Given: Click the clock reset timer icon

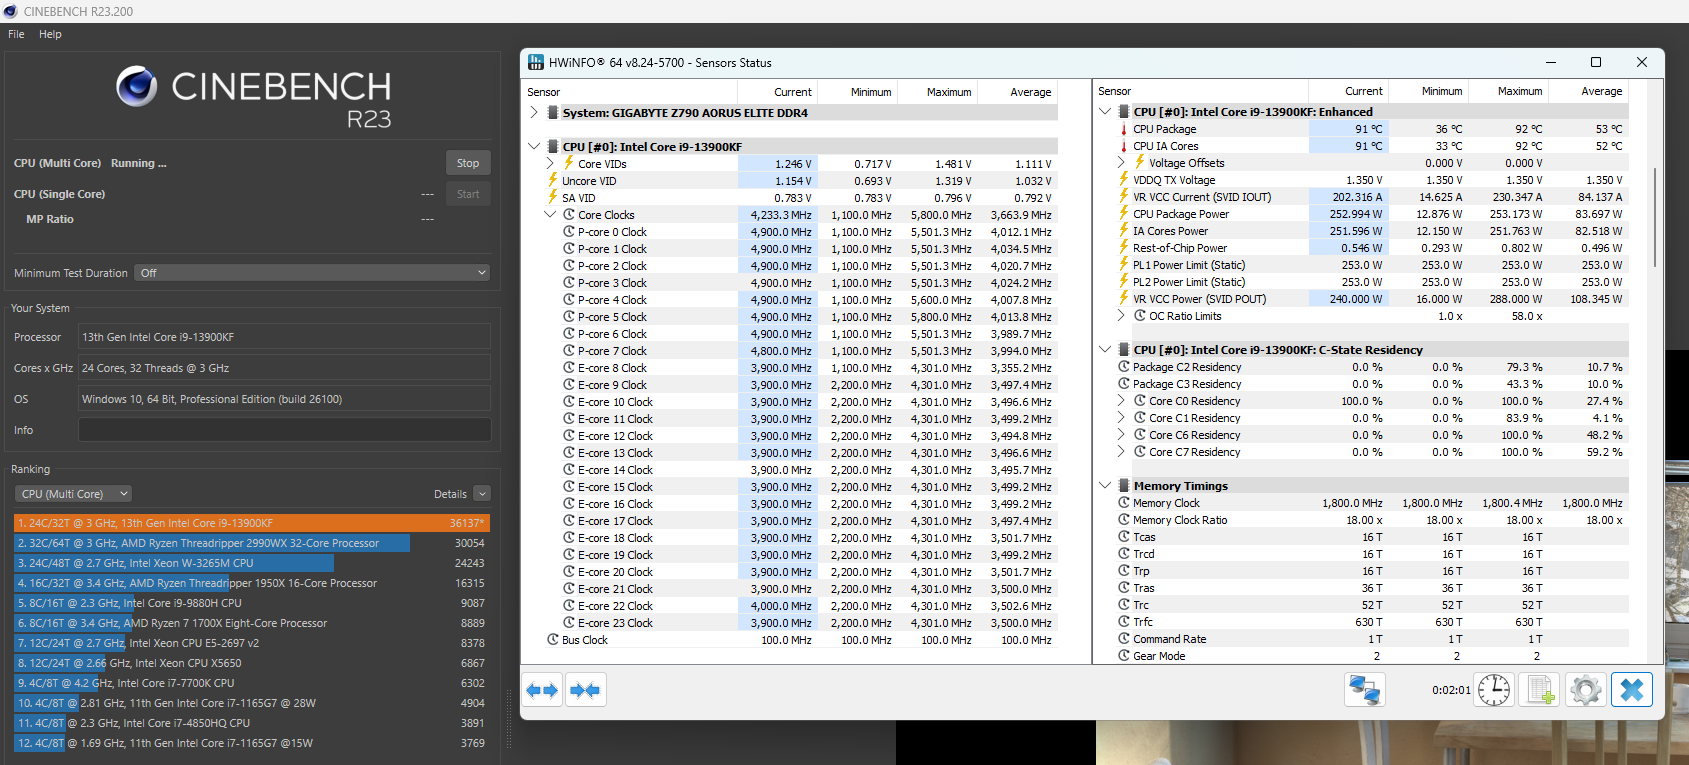Looking at the screenshot, I should tap(1494, 690).
